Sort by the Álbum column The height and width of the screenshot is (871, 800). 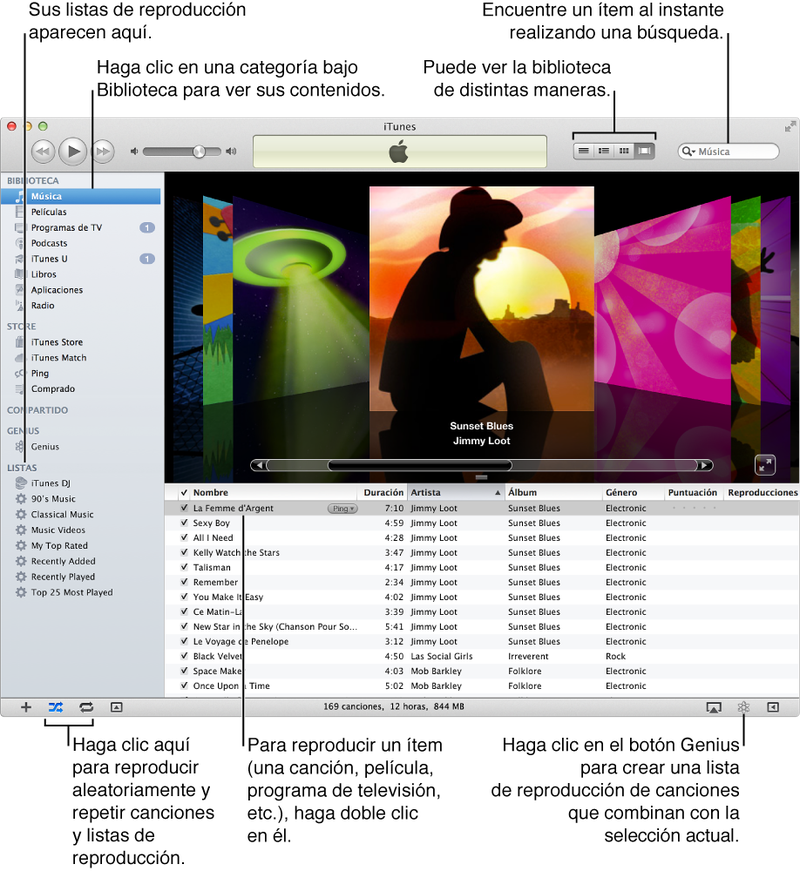click(x=553, y=492)
